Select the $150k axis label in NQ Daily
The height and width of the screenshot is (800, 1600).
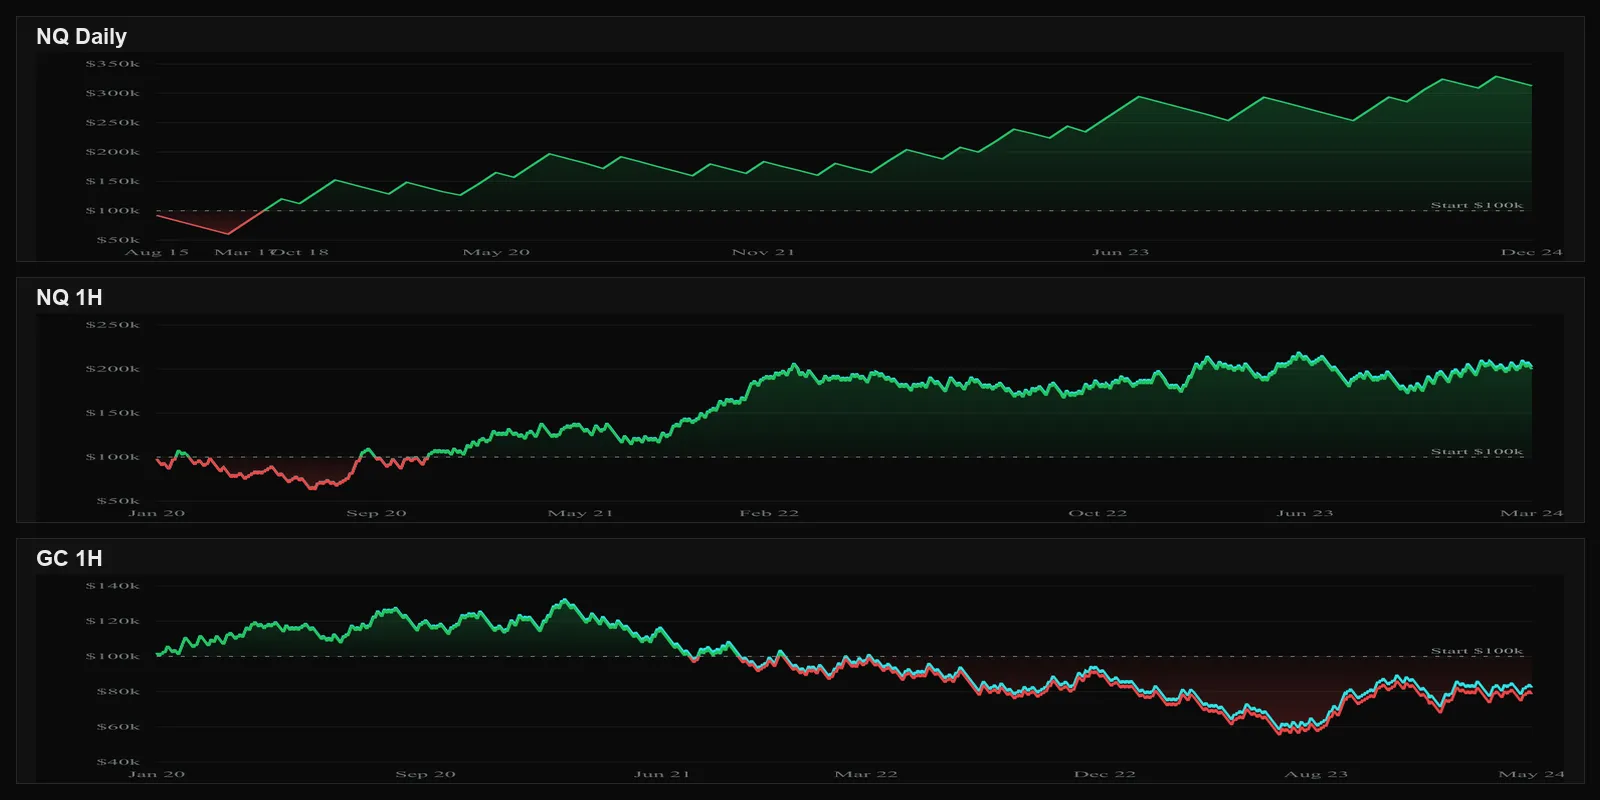click(113, 181)
